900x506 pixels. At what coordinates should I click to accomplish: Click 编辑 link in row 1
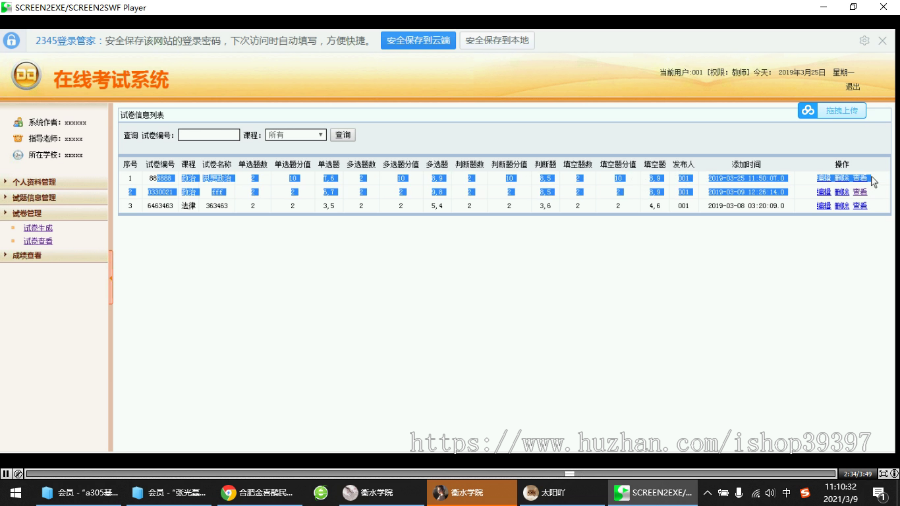tap(824, 178)
